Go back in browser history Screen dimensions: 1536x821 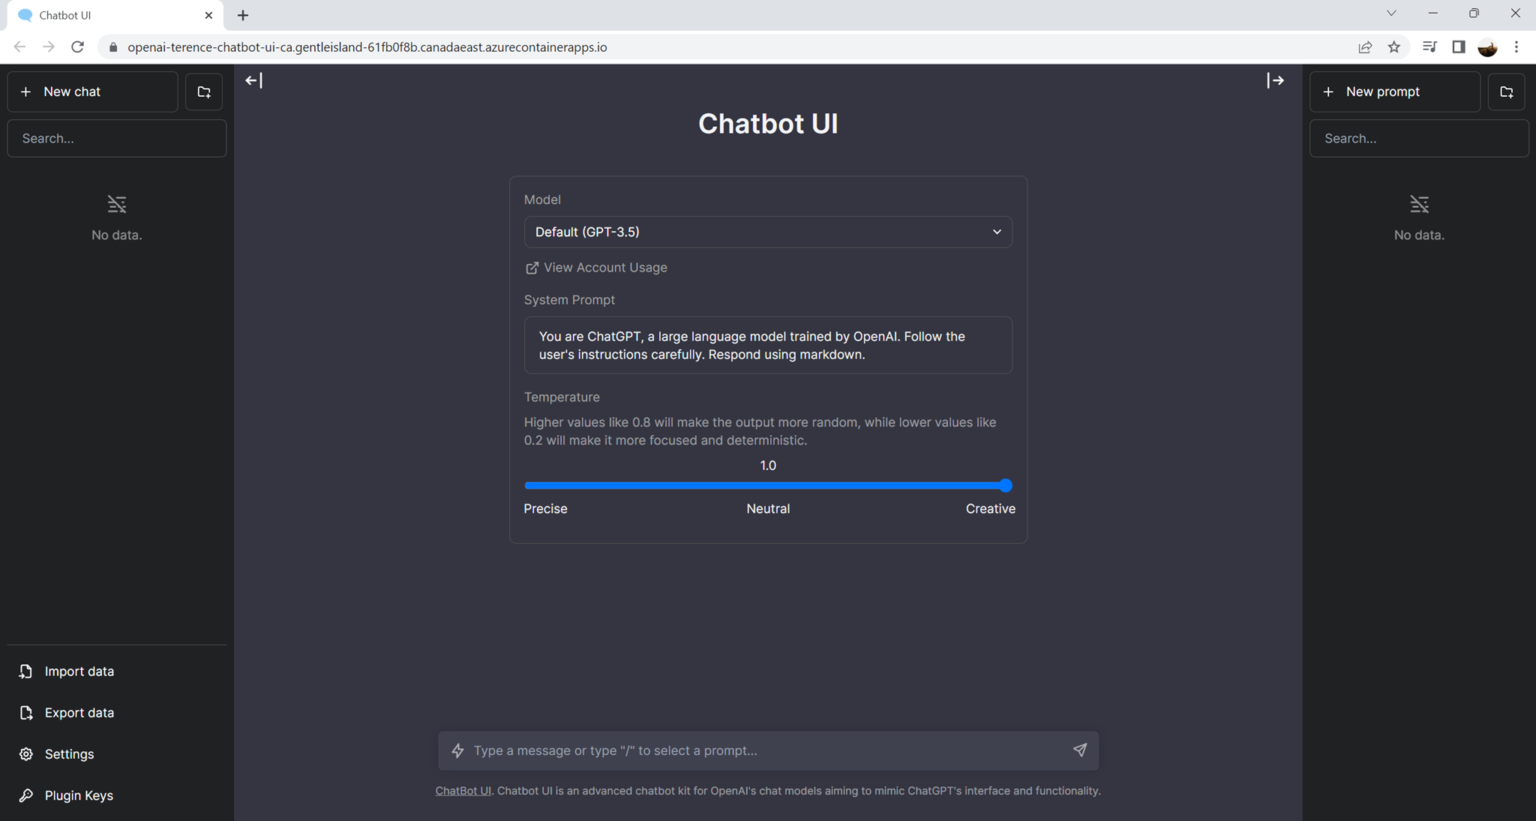coord(20,47)
